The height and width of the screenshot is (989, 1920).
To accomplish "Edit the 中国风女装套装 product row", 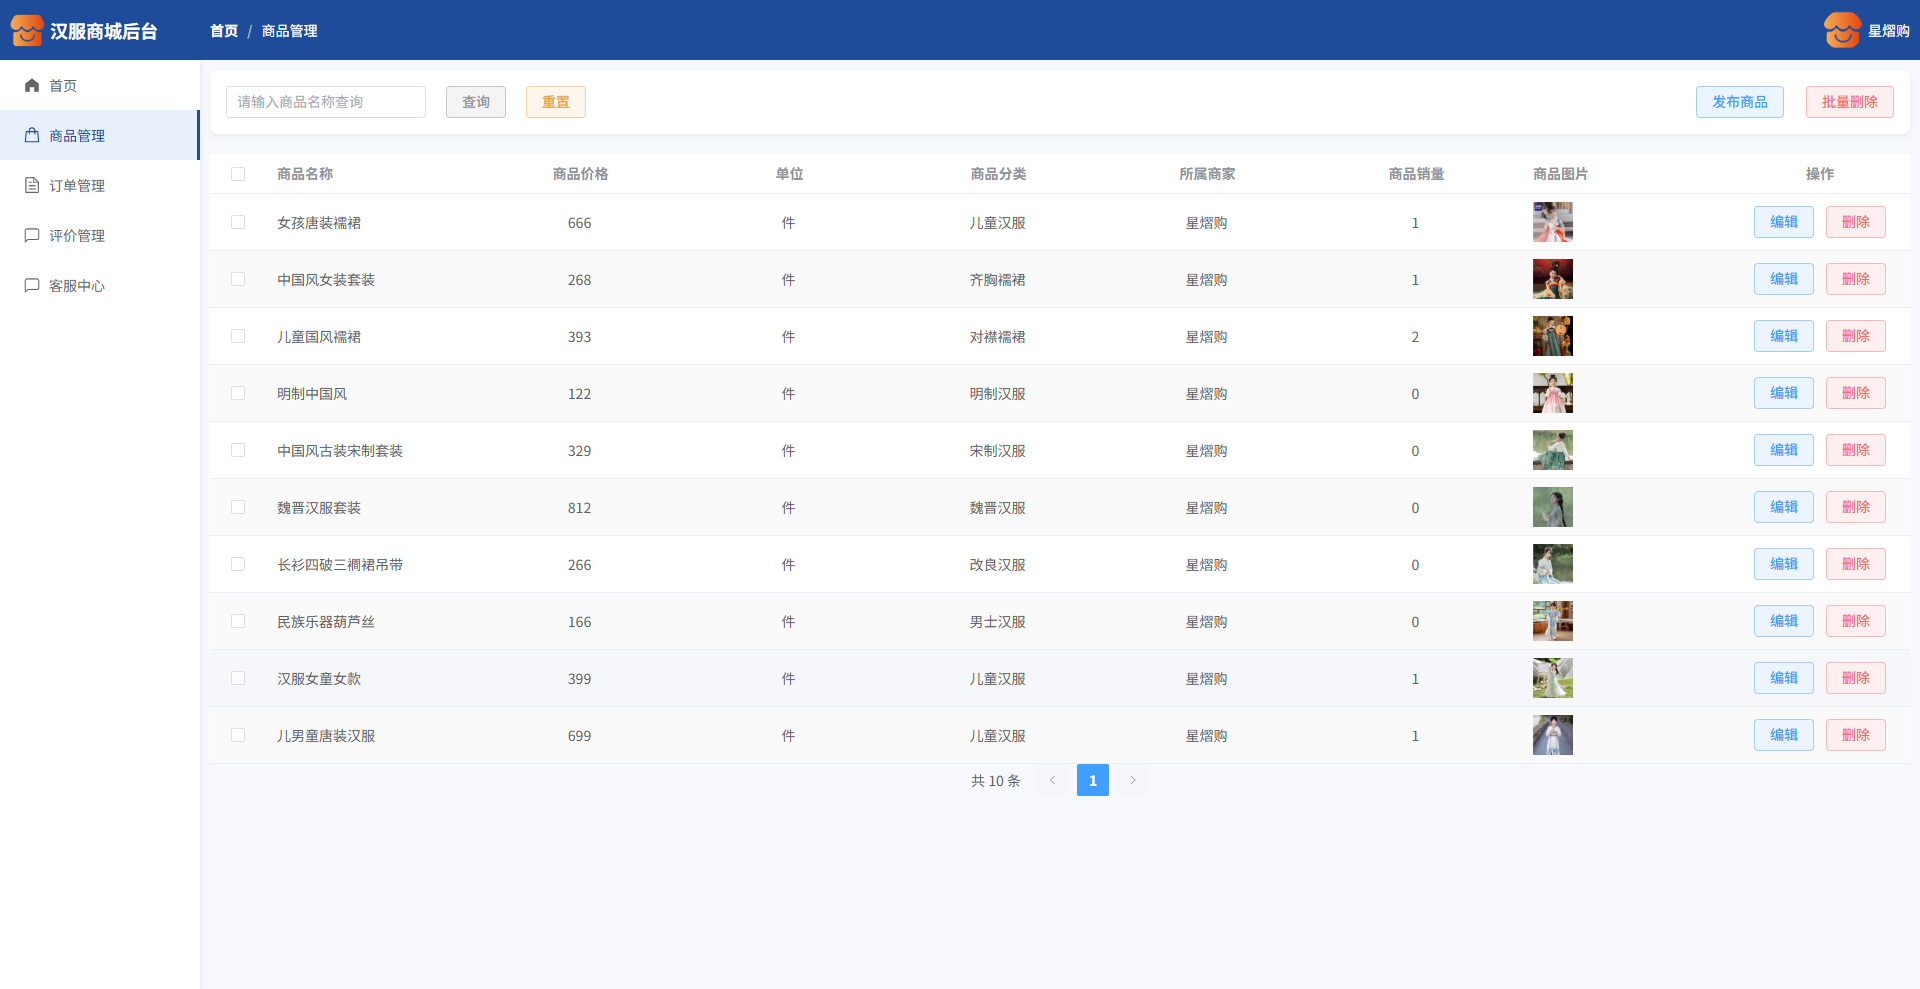I will click(1783, 279).
